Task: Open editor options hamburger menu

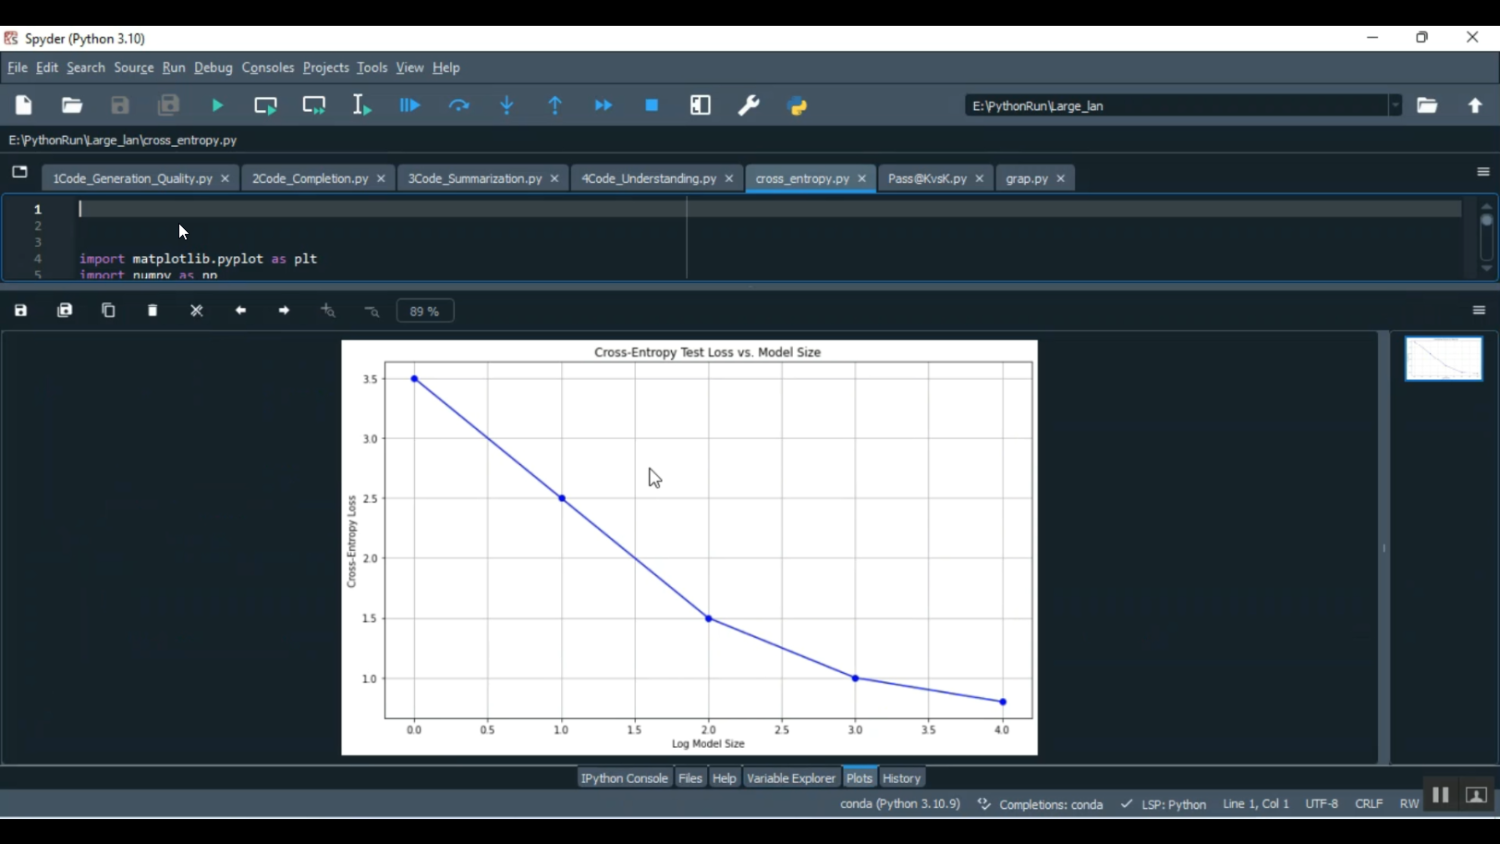Action: (x=1483, y=172)
